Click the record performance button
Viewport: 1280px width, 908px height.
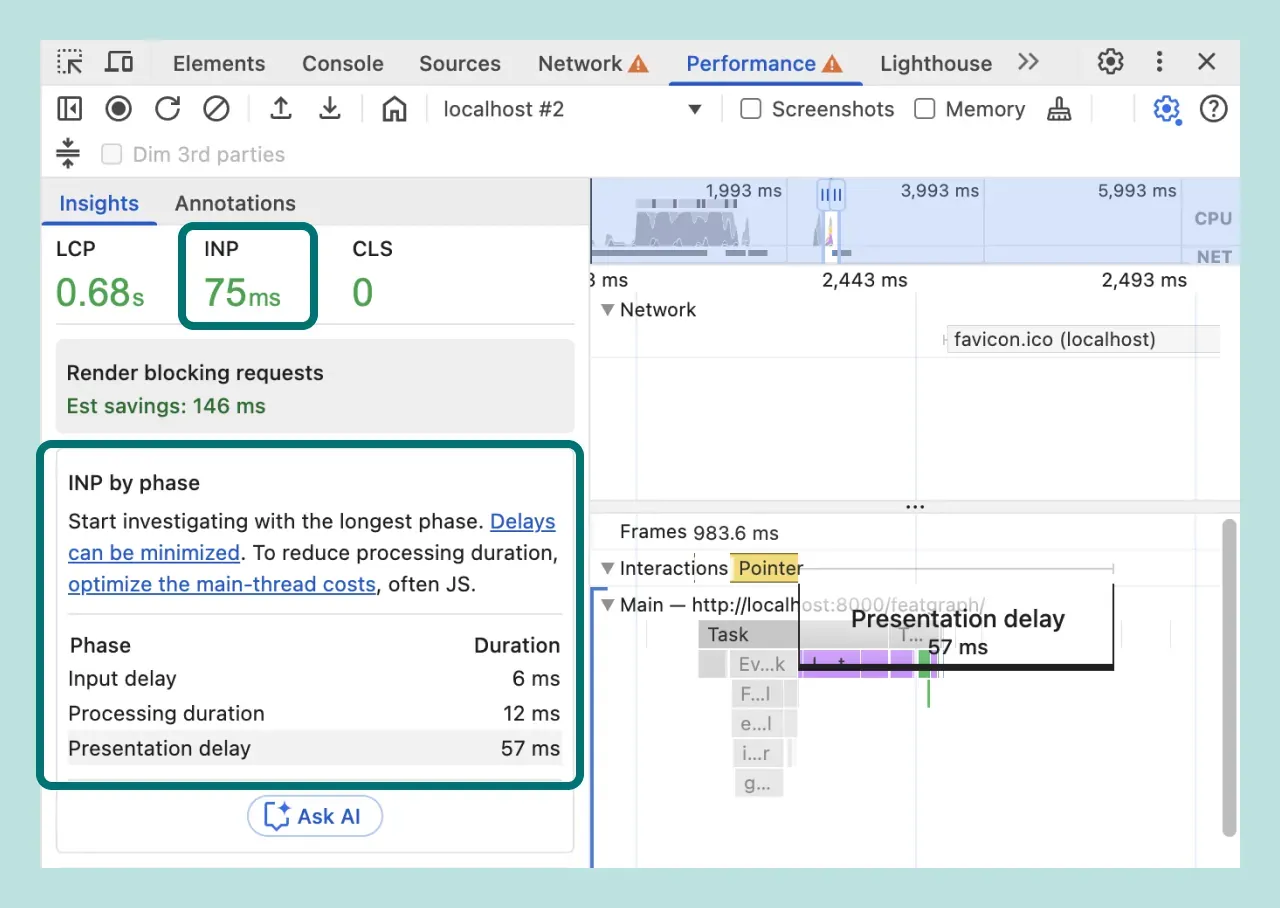click(118, 109)
